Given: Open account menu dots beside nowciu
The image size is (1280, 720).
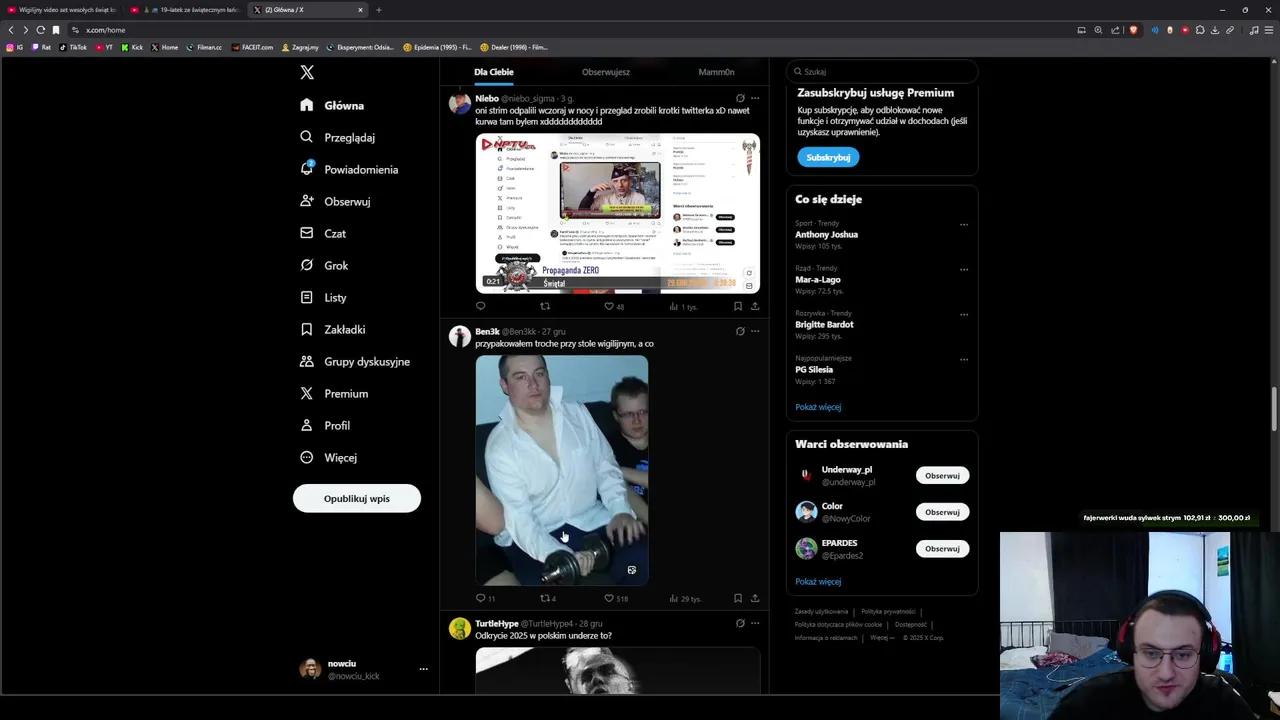Looking at the screenshot, I should click(x=423, y=669).
